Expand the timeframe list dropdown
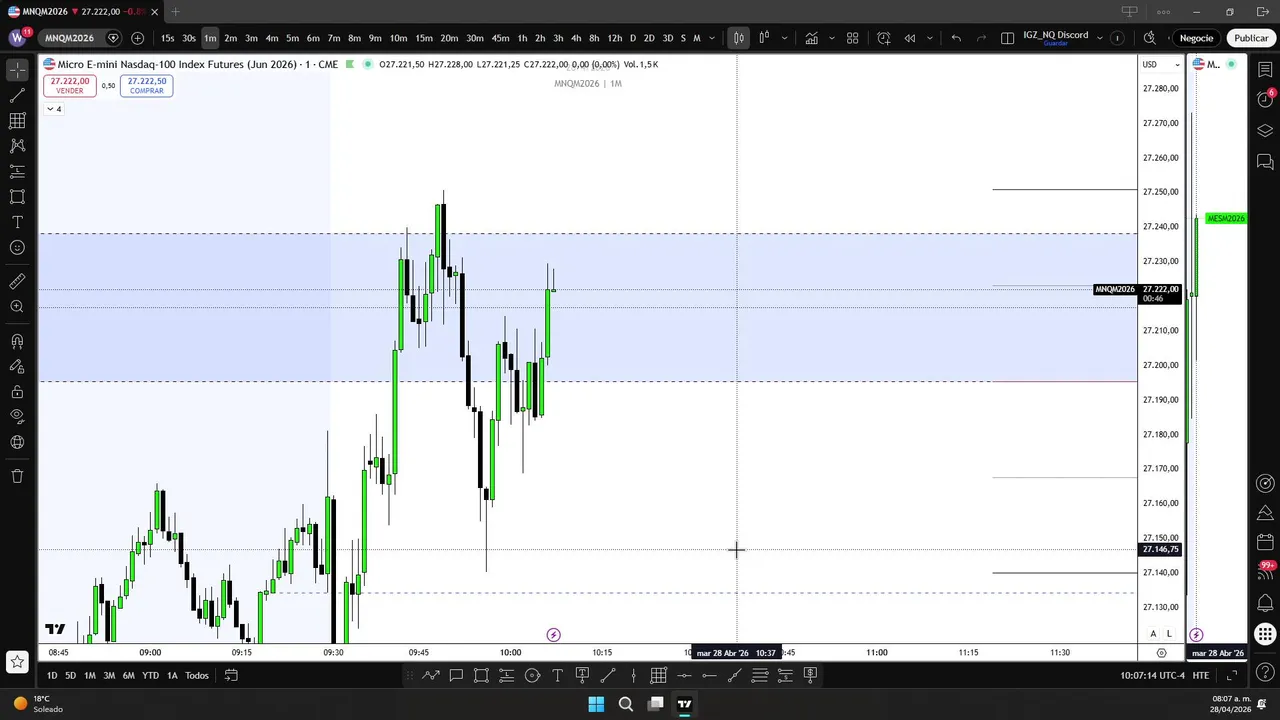 click(x=712, y=38)
